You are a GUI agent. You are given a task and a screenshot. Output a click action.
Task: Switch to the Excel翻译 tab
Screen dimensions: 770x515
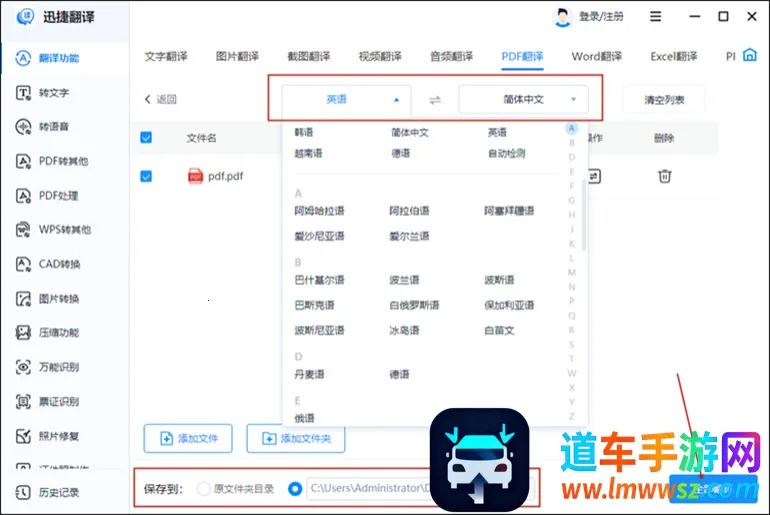tap(674, 56)
